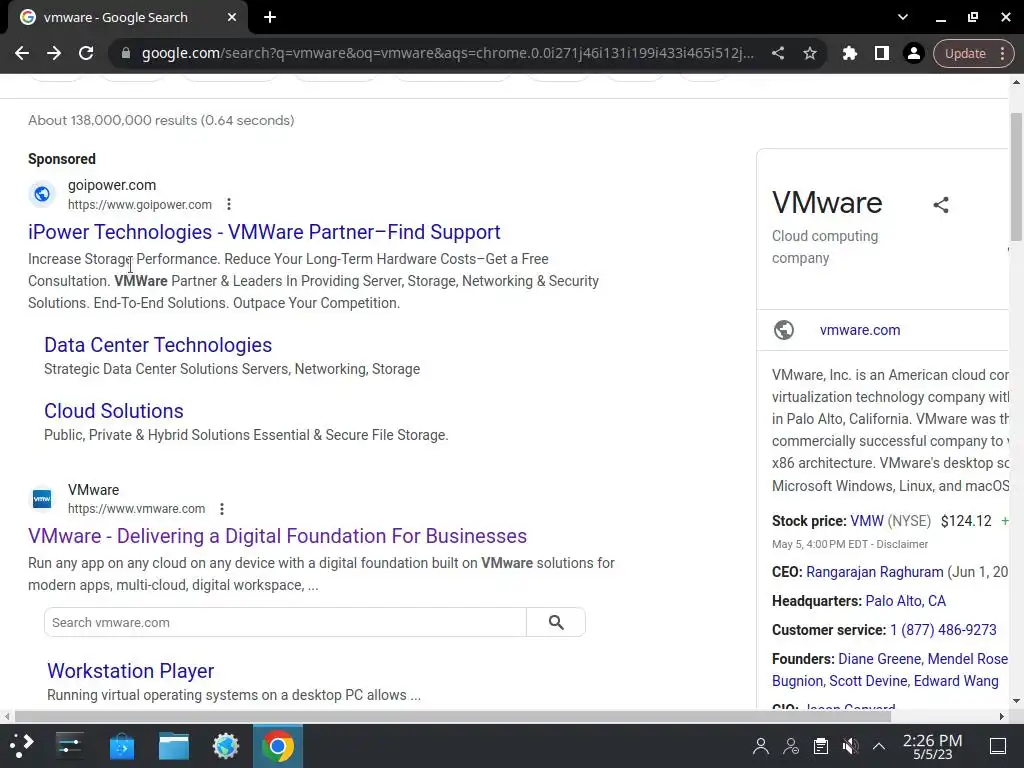Open options menu for vmware.com result

click(x=222, y=509)
